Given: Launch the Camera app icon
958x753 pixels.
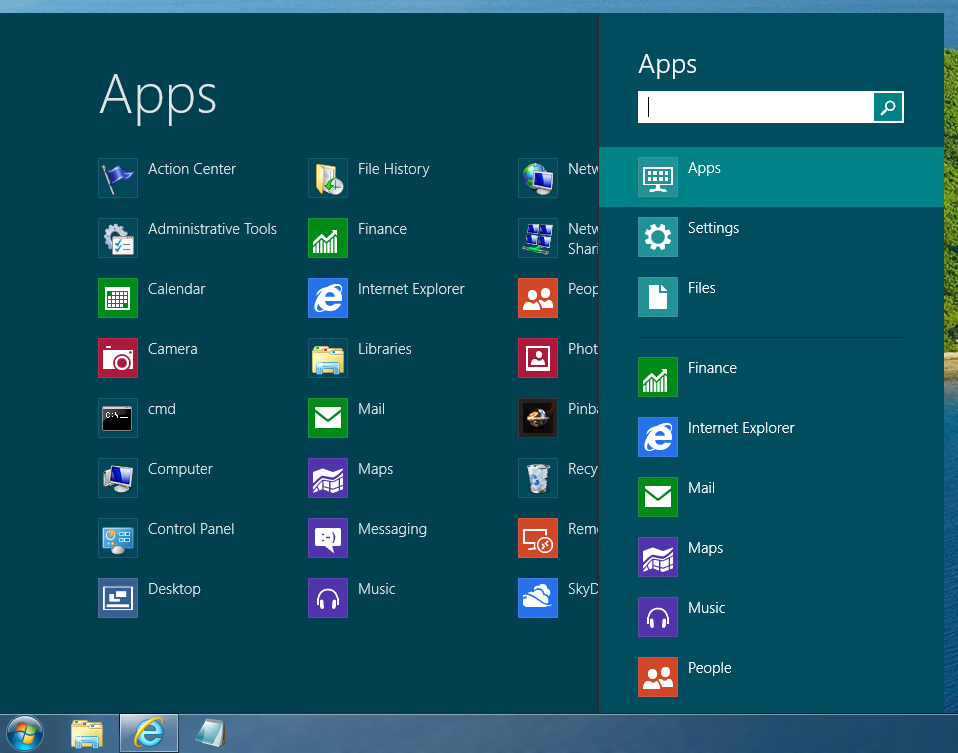Looking at the screenshot, I should coord(118,358).
